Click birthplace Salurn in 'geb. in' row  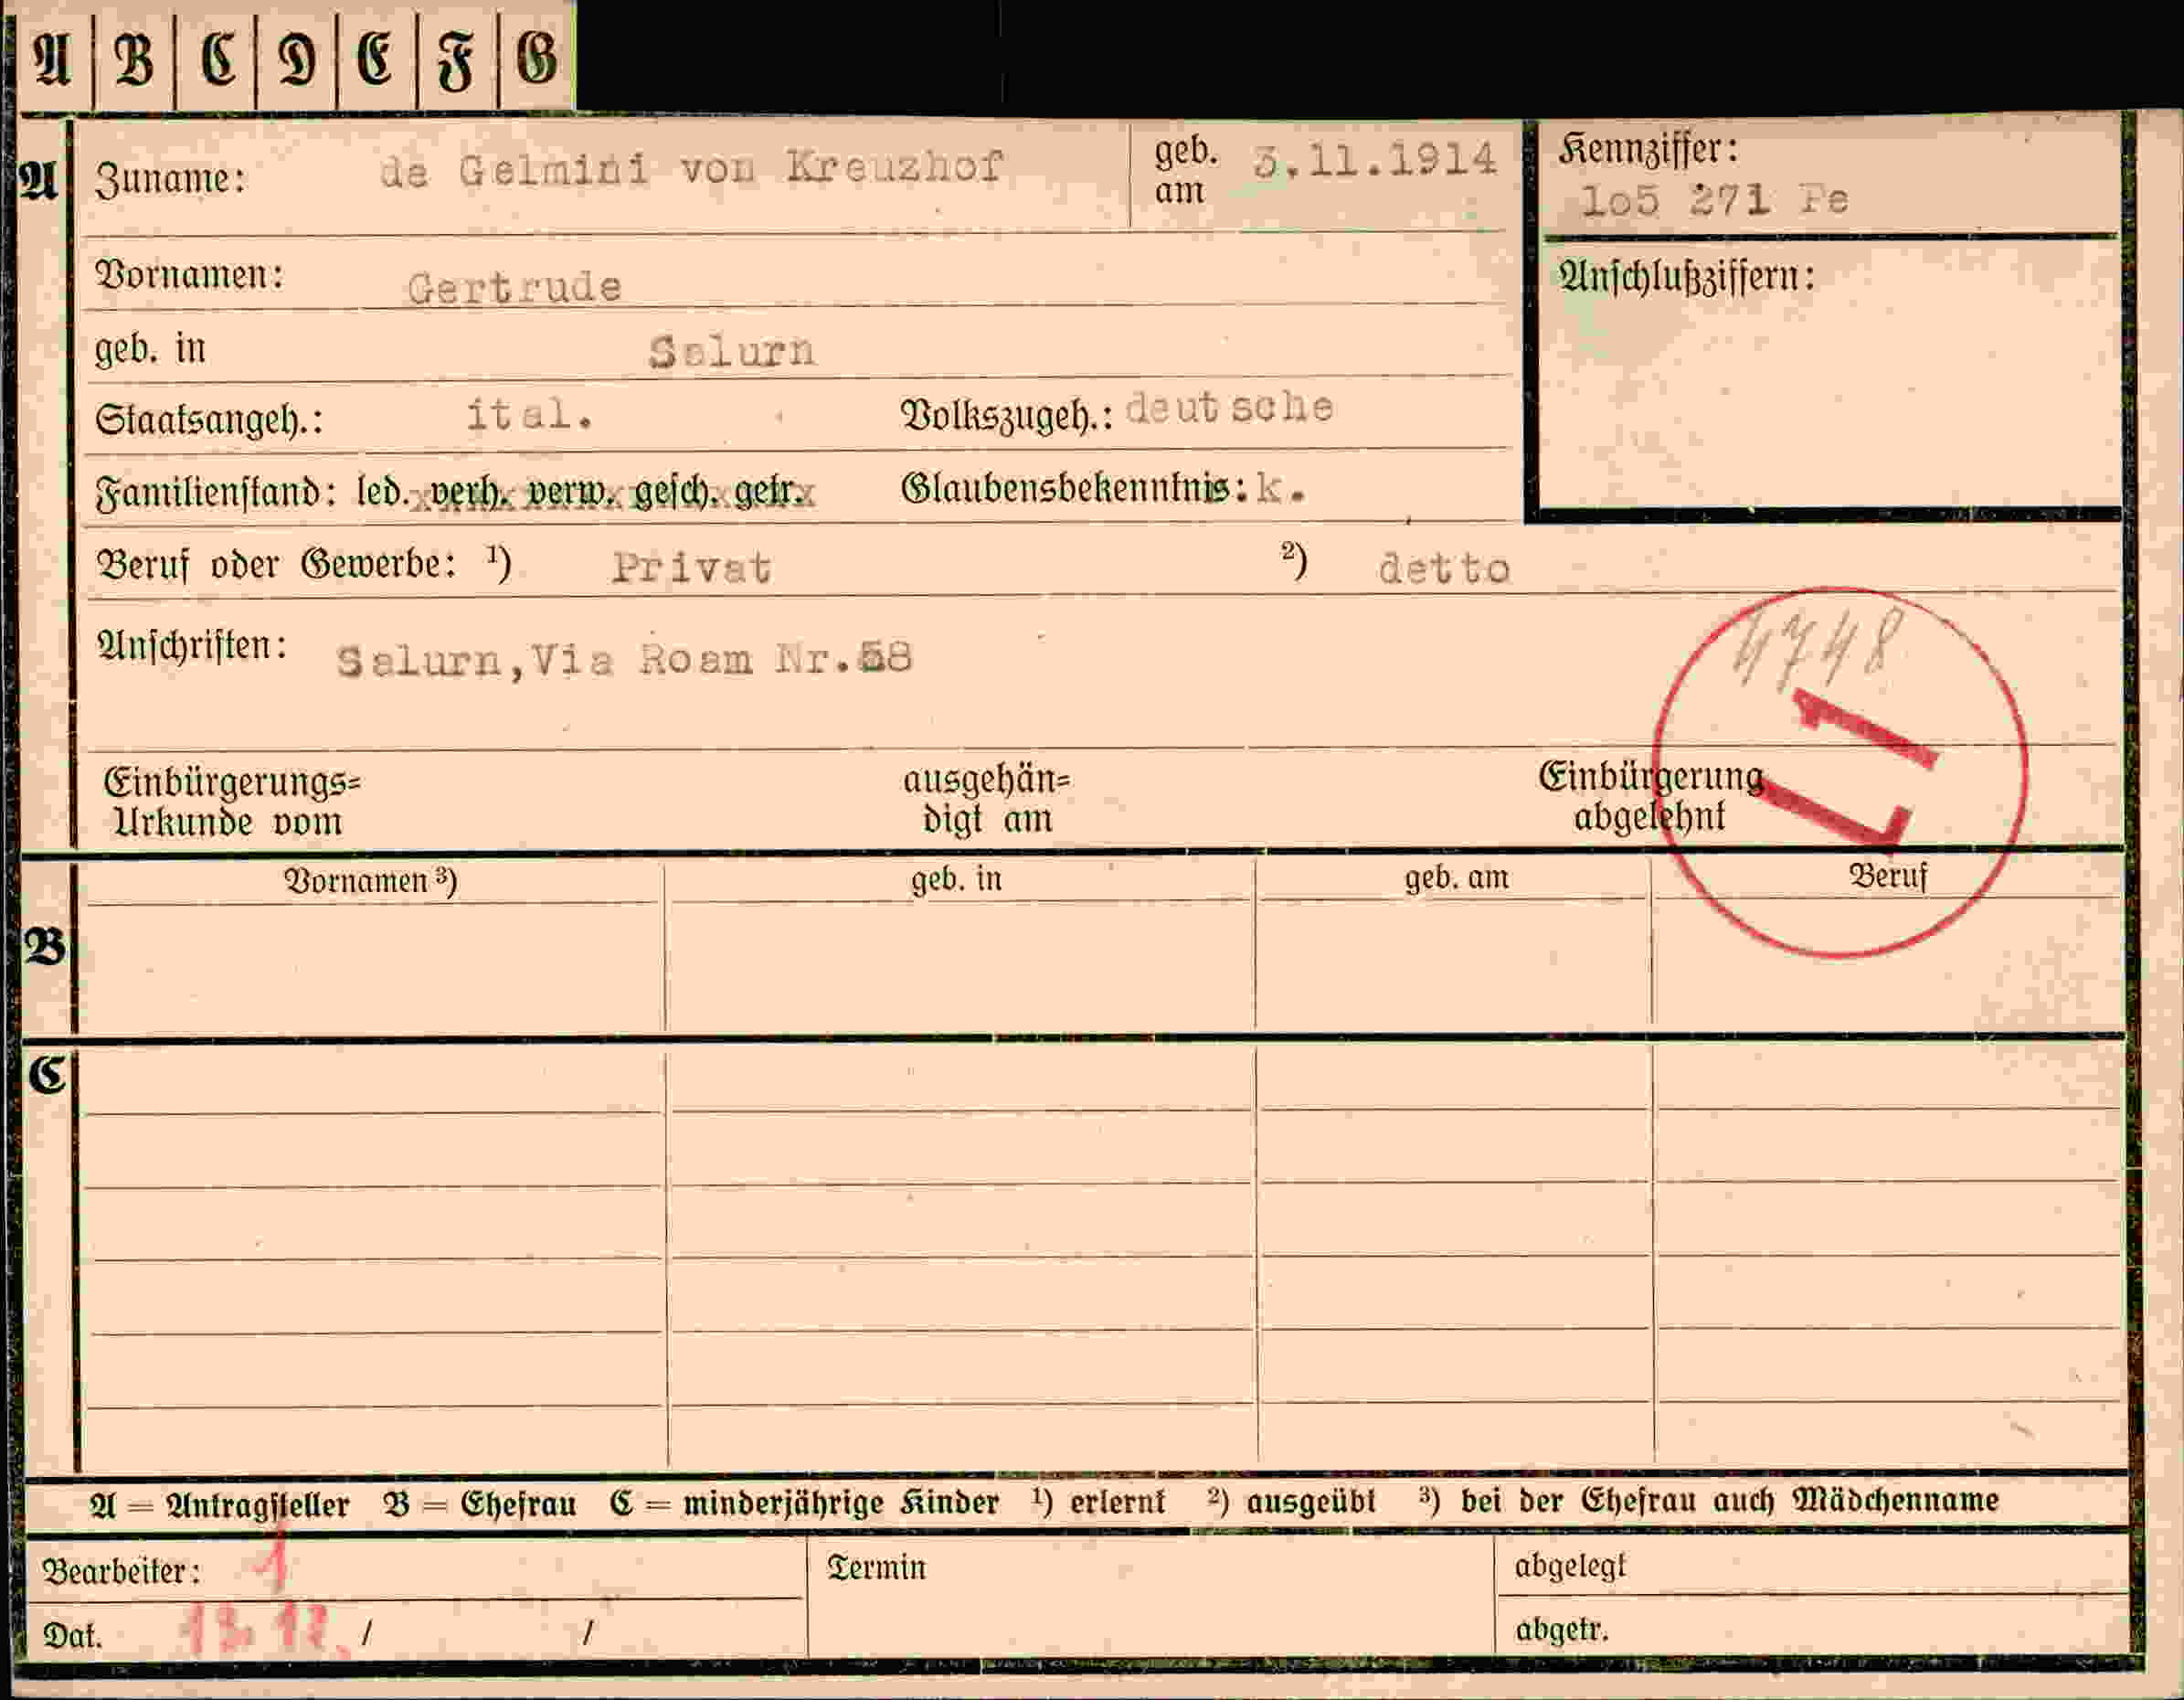tap(732, 351)
